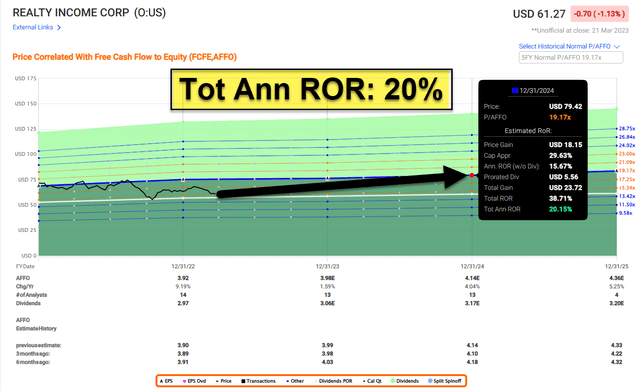Select the 12/31/24 date below the chart

coord(472,266)
